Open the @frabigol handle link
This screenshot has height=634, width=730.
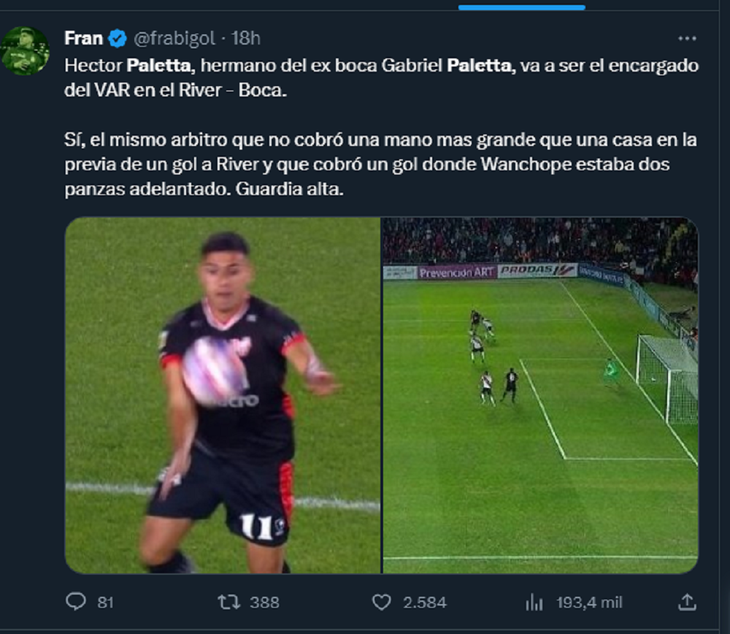click(175, 38)
